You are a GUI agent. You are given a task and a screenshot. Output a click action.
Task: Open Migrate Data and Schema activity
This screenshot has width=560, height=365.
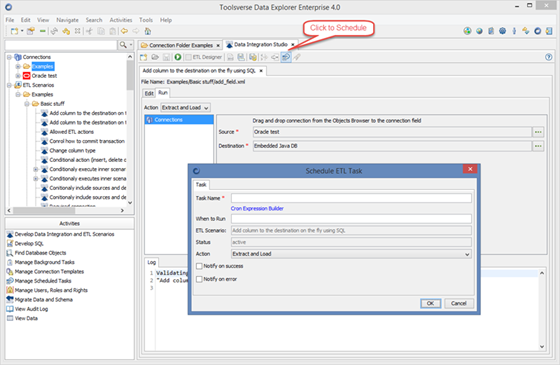tap(44, 300)
